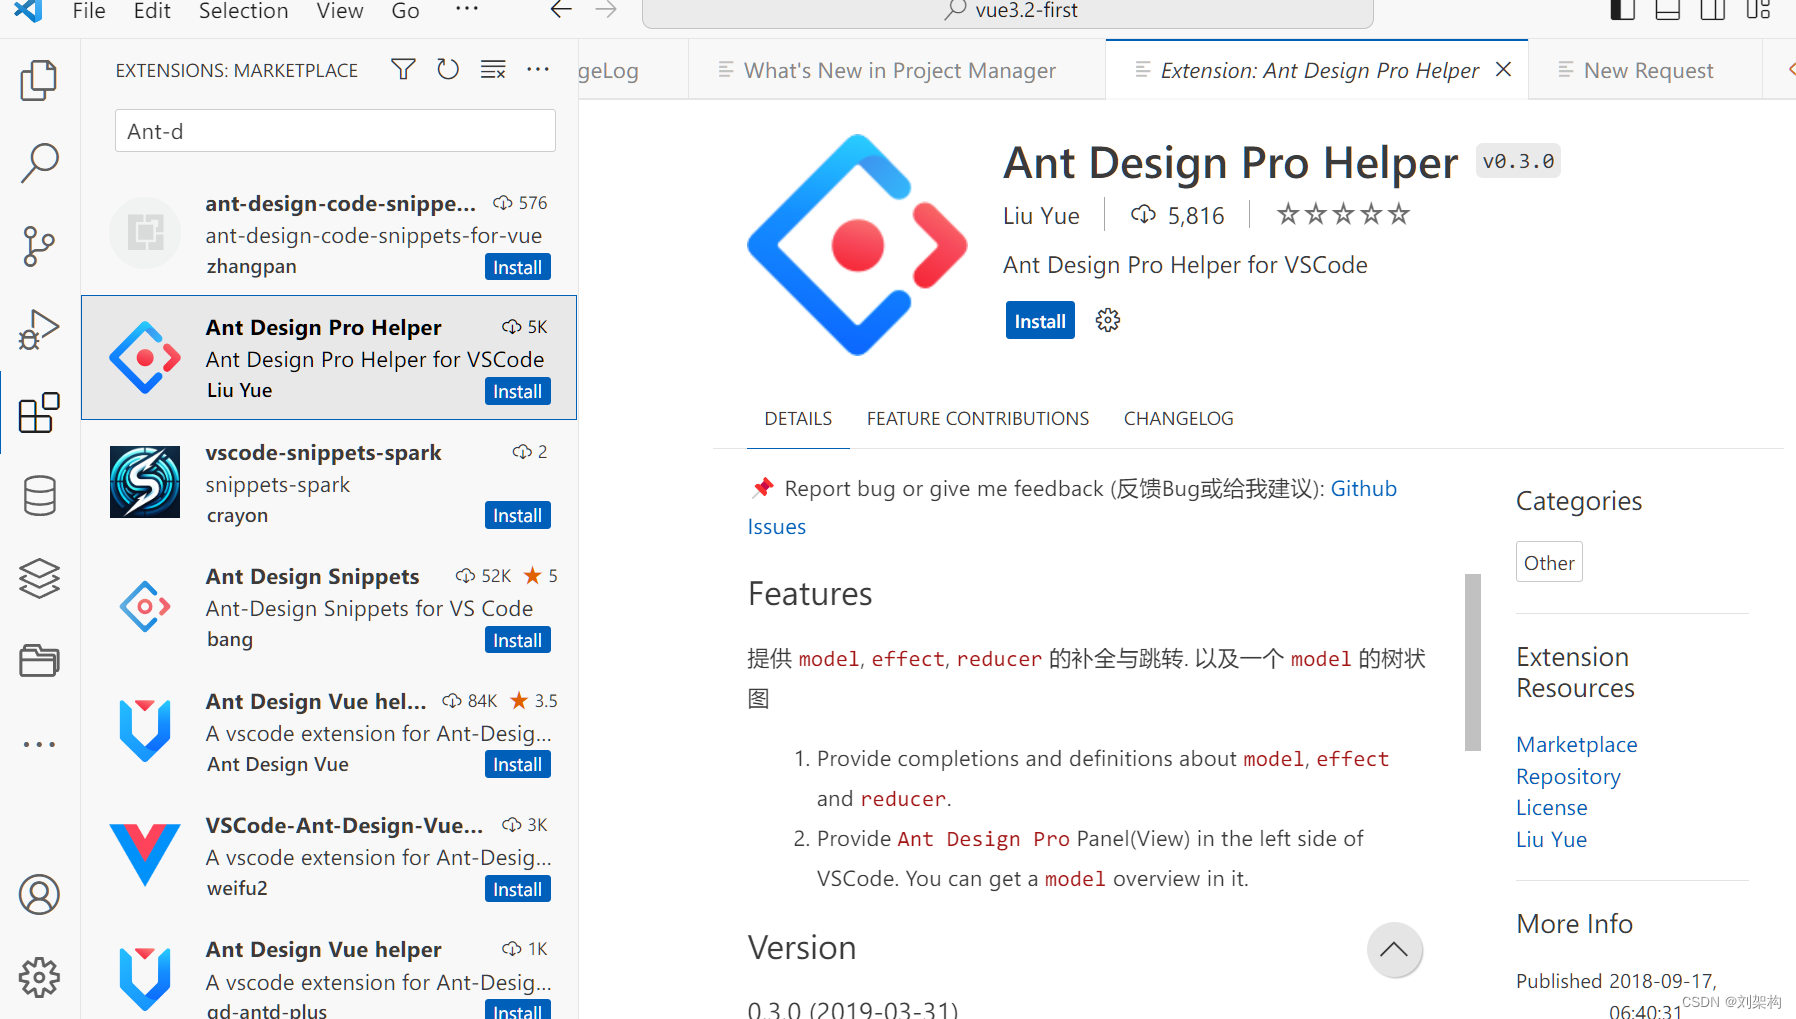
Task: Toggle the secondary side bar layout icon
Action: tap(1713, 10)
